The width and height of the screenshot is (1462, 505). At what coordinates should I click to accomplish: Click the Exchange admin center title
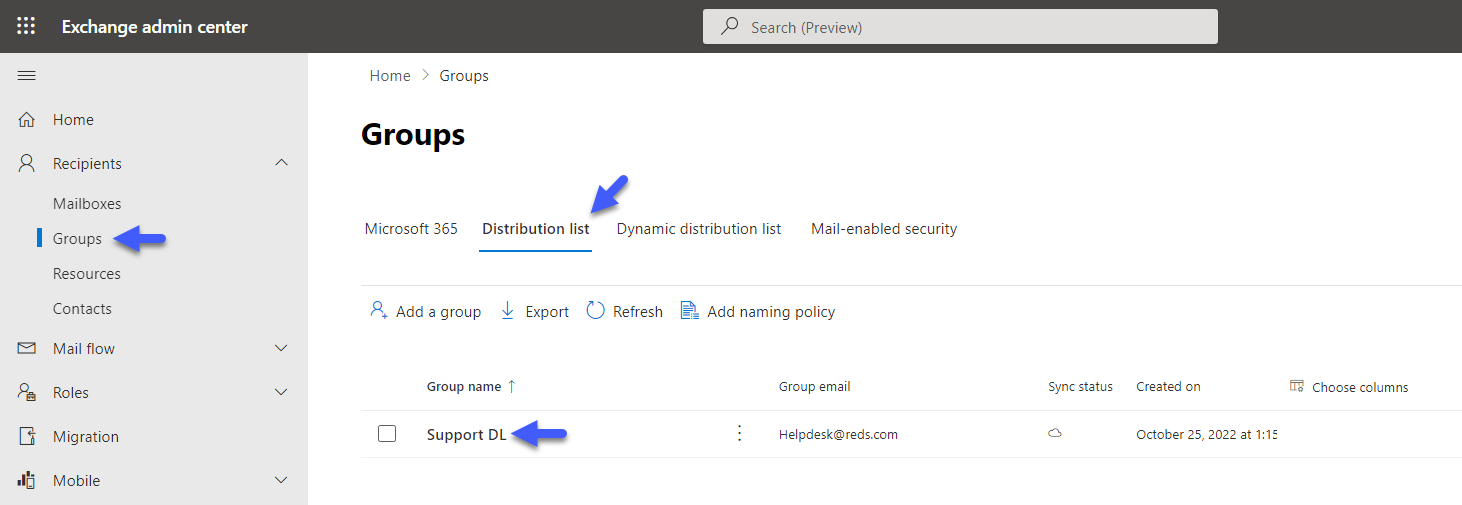155,27
